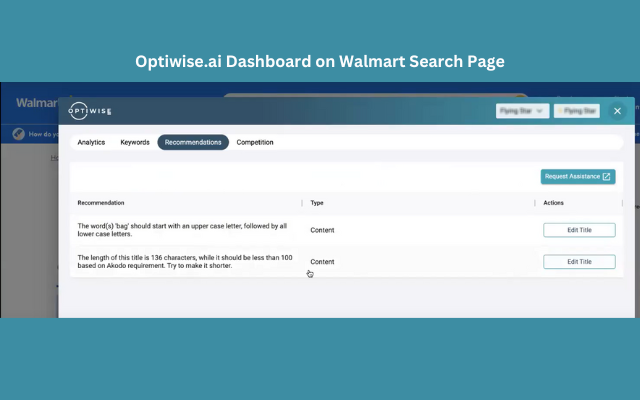640x400 pixels.
Task: Close the Optiwise dashboard with X
Action: [x=618, y=111]
